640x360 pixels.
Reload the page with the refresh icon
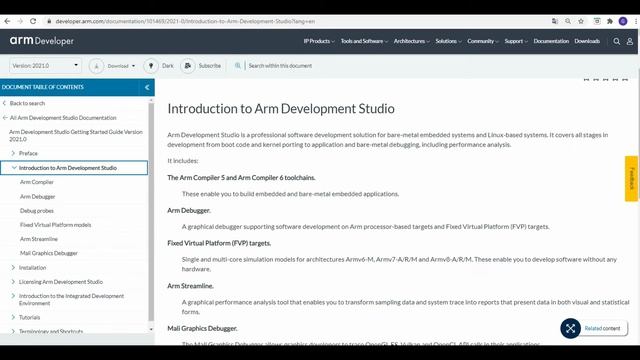coord(33,21)
